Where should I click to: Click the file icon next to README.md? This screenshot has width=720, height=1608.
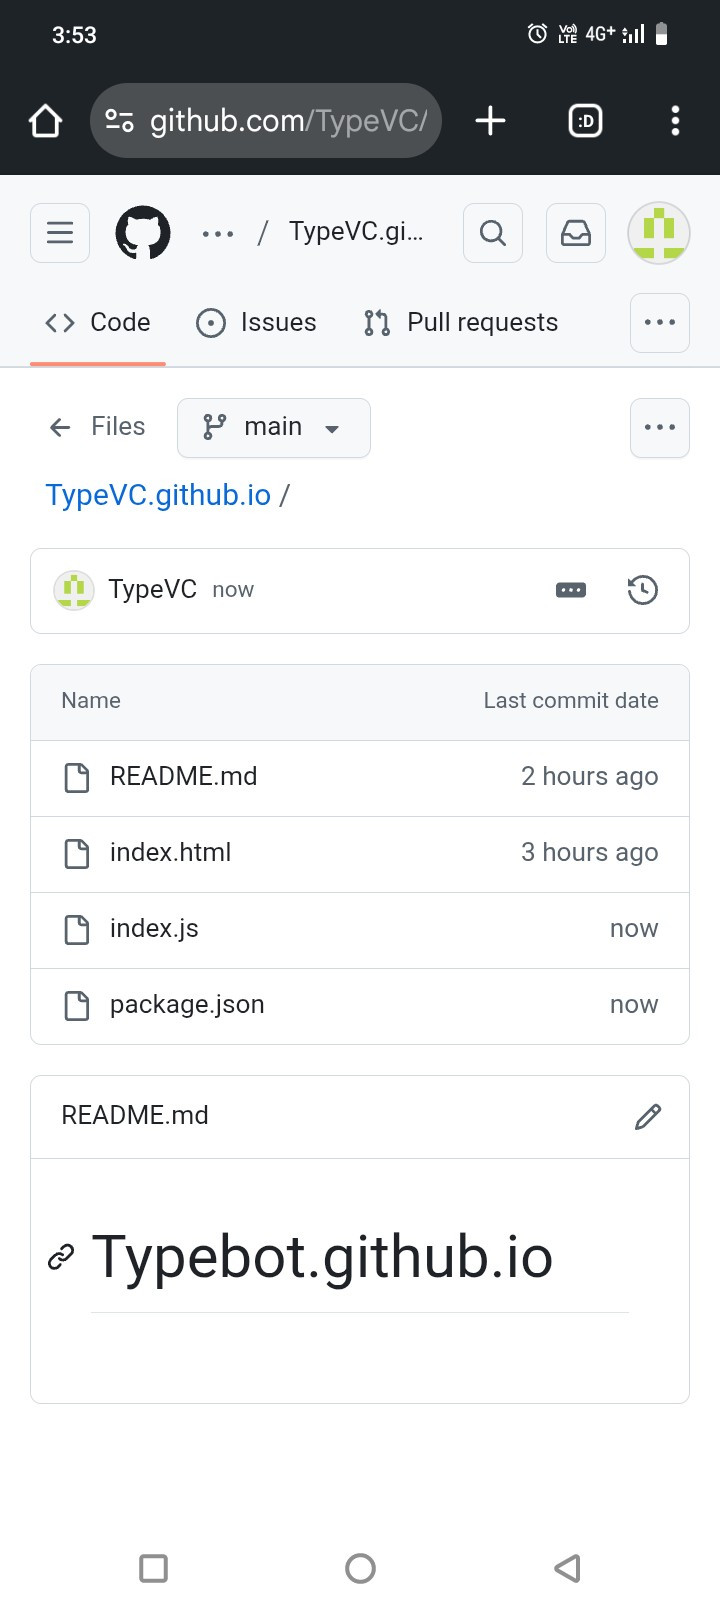77,777
